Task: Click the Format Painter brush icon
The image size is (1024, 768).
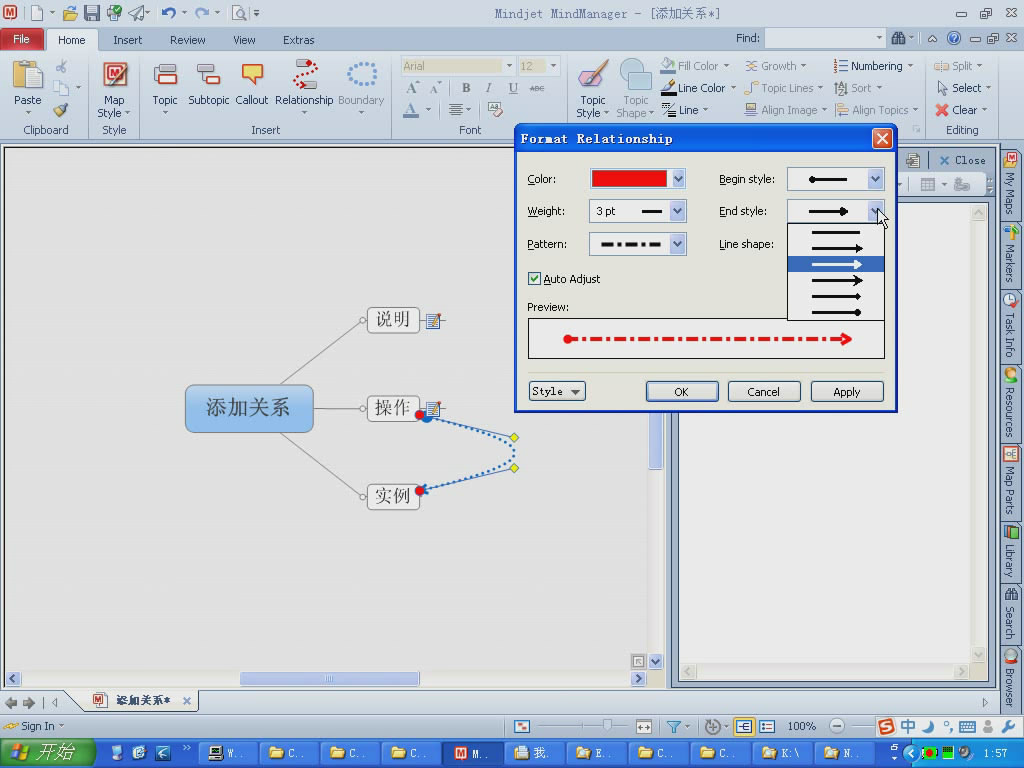Action: coord(61,110)
